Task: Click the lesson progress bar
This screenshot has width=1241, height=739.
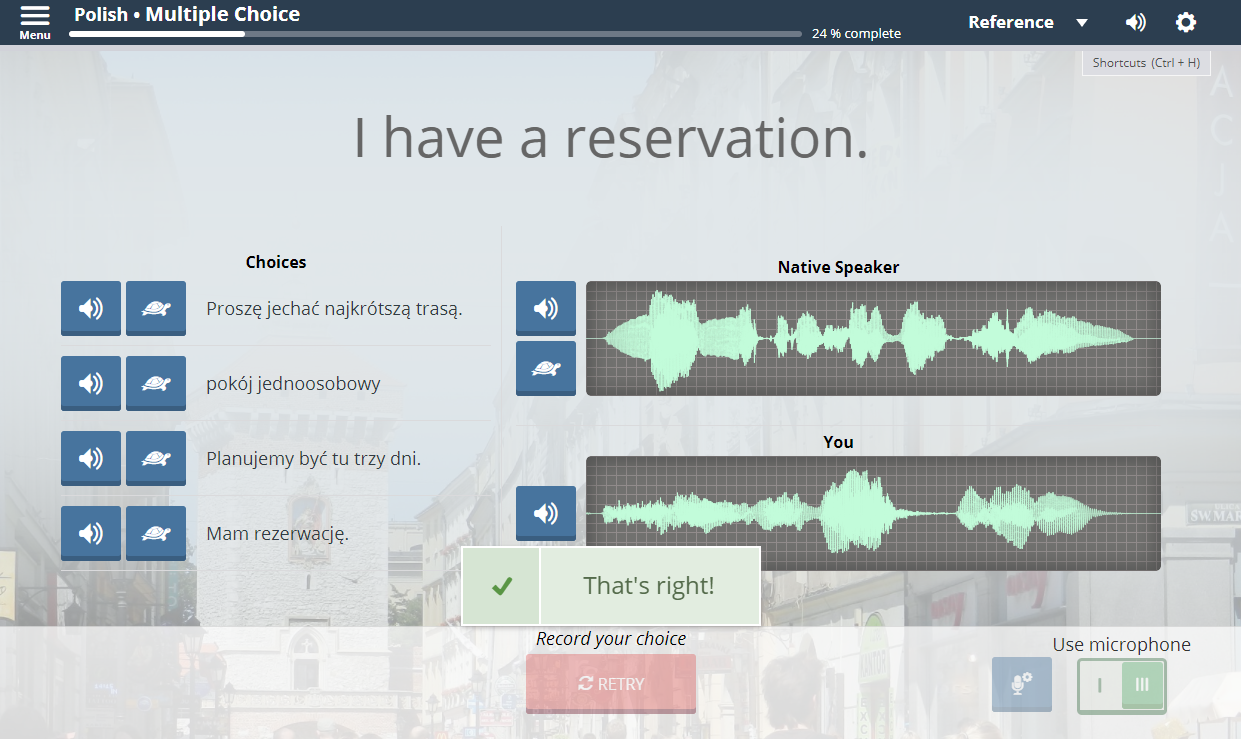Action: (430, 33)
